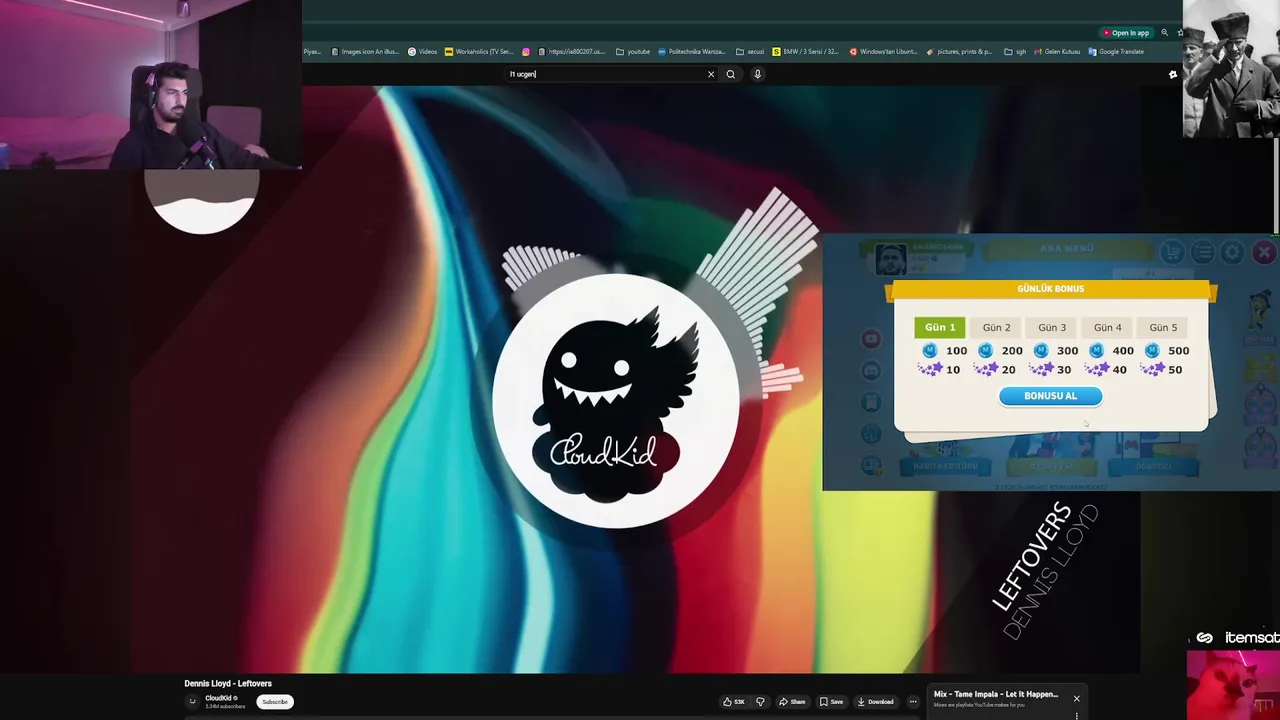Screen dimensions: 1280x720
Task: Click the webcam overlay of the streamer
Action: tap(151, 84)
